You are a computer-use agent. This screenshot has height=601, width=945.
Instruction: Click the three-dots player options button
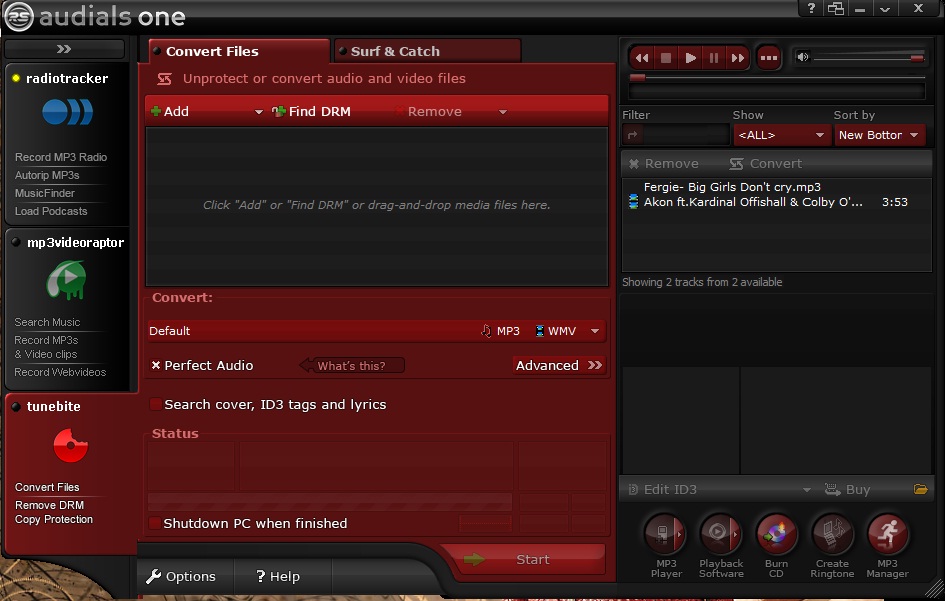coord(768,58)
